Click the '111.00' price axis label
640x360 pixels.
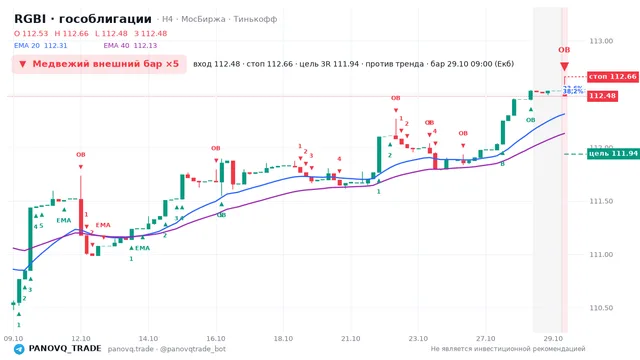tap(601, 255)
